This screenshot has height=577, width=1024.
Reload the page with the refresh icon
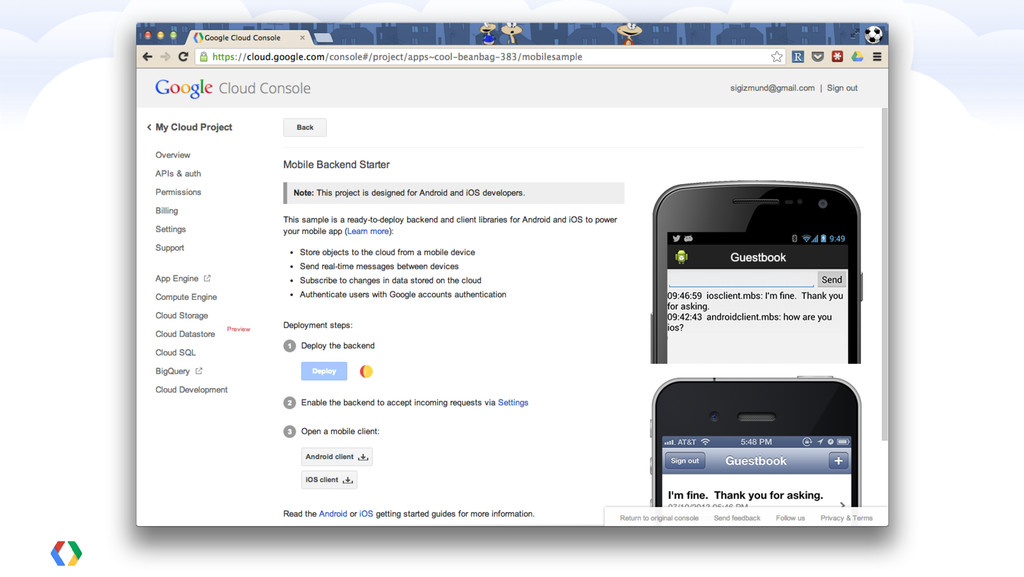[x=184, y=57]
